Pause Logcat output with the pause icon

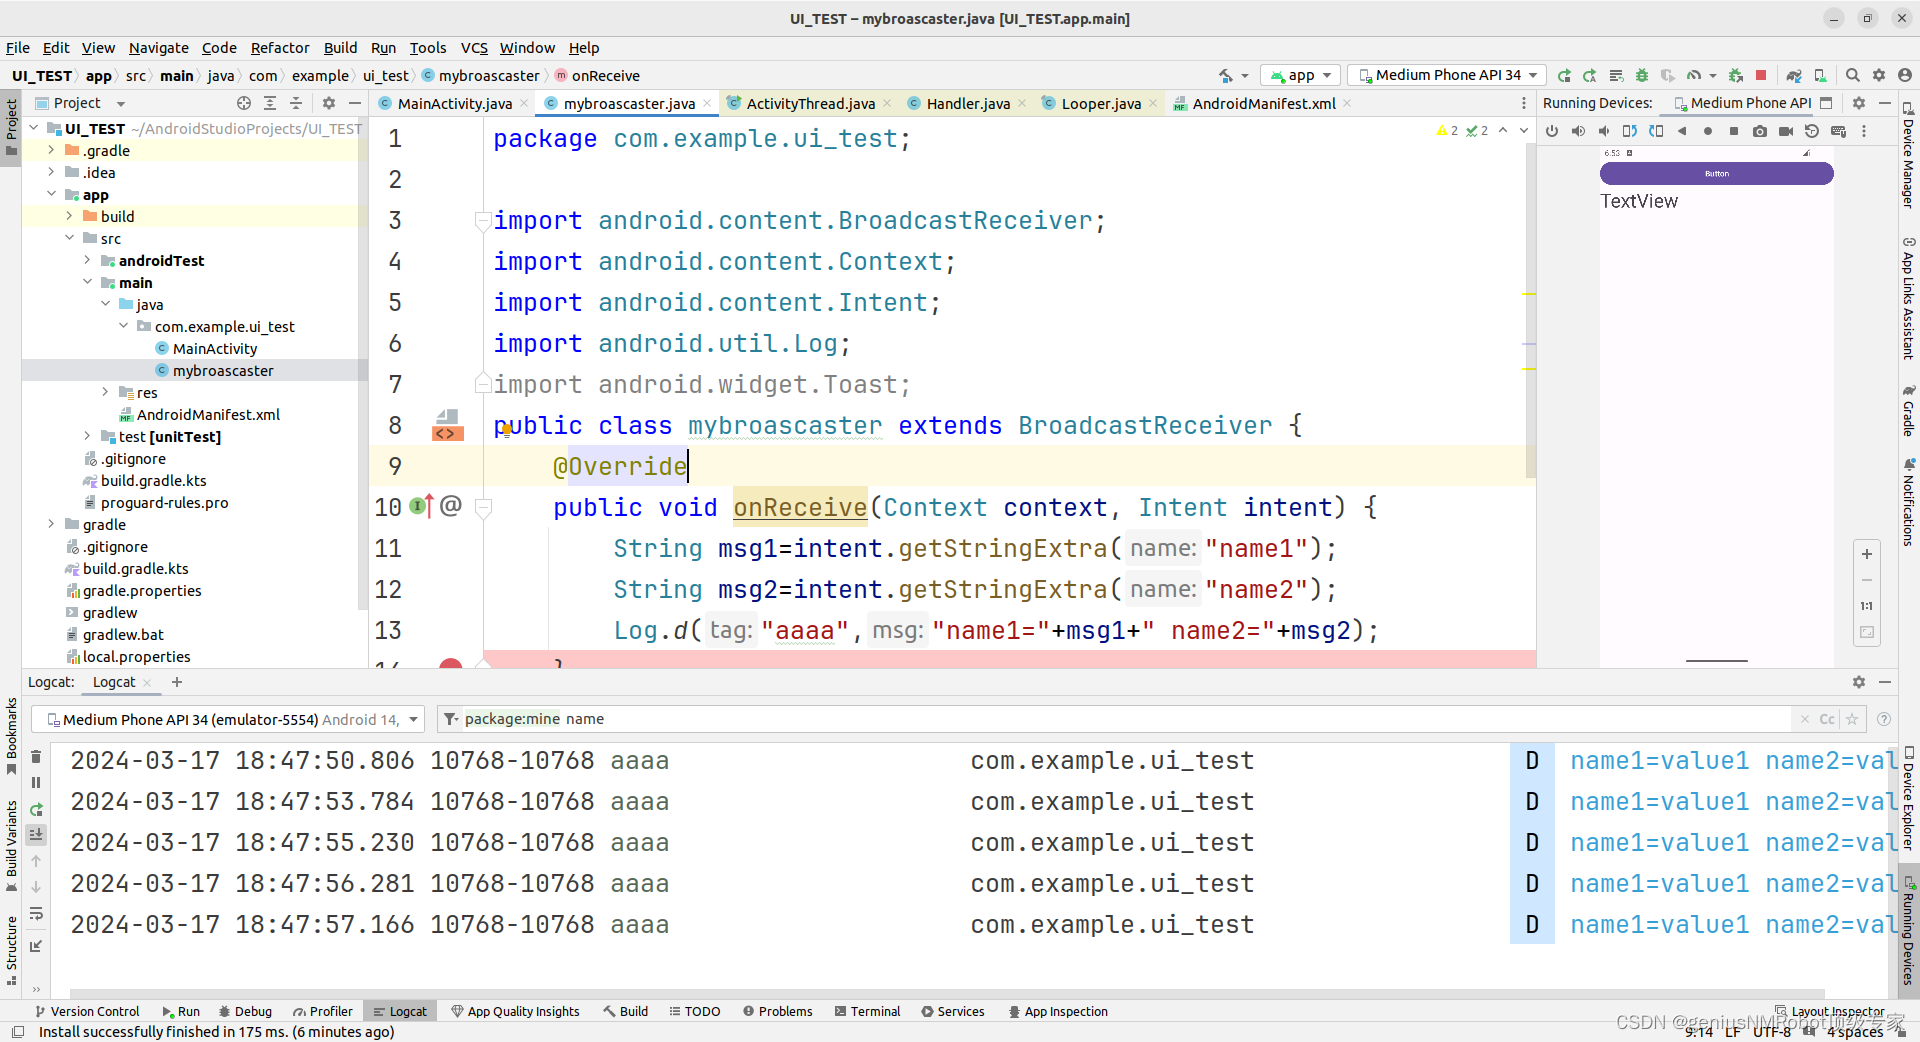tap(36, 783)
